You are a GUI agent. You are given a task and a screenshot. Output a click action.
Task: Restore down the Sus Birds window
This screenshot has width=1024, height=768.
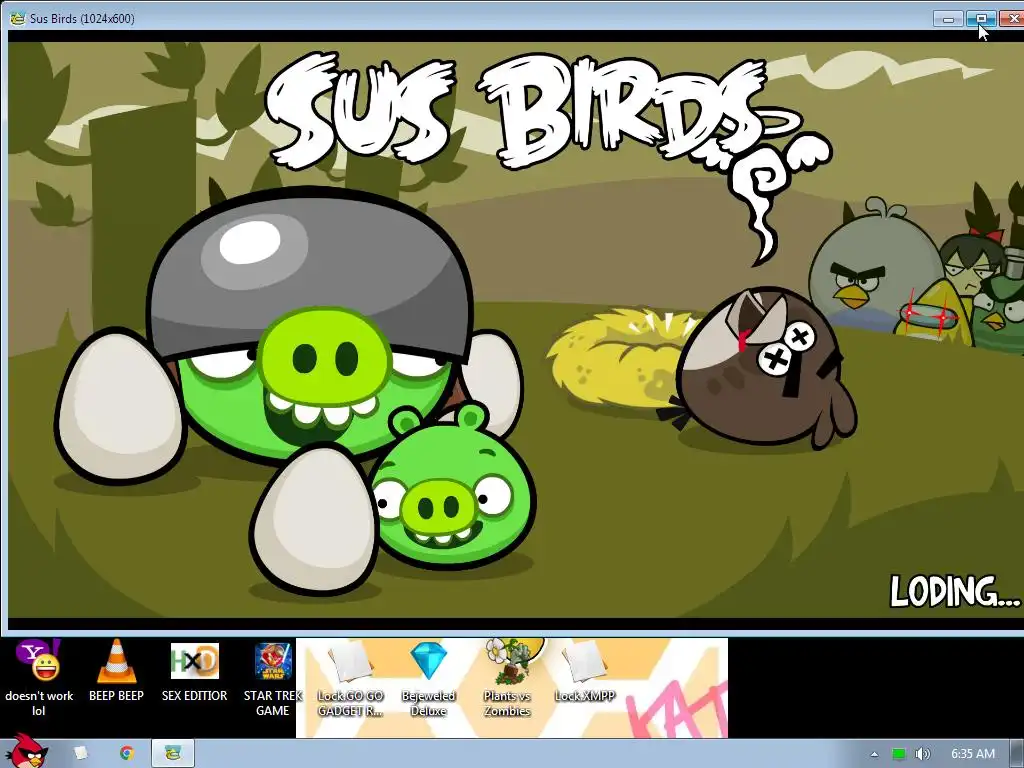pyautogui.click(x=981, y=19)
